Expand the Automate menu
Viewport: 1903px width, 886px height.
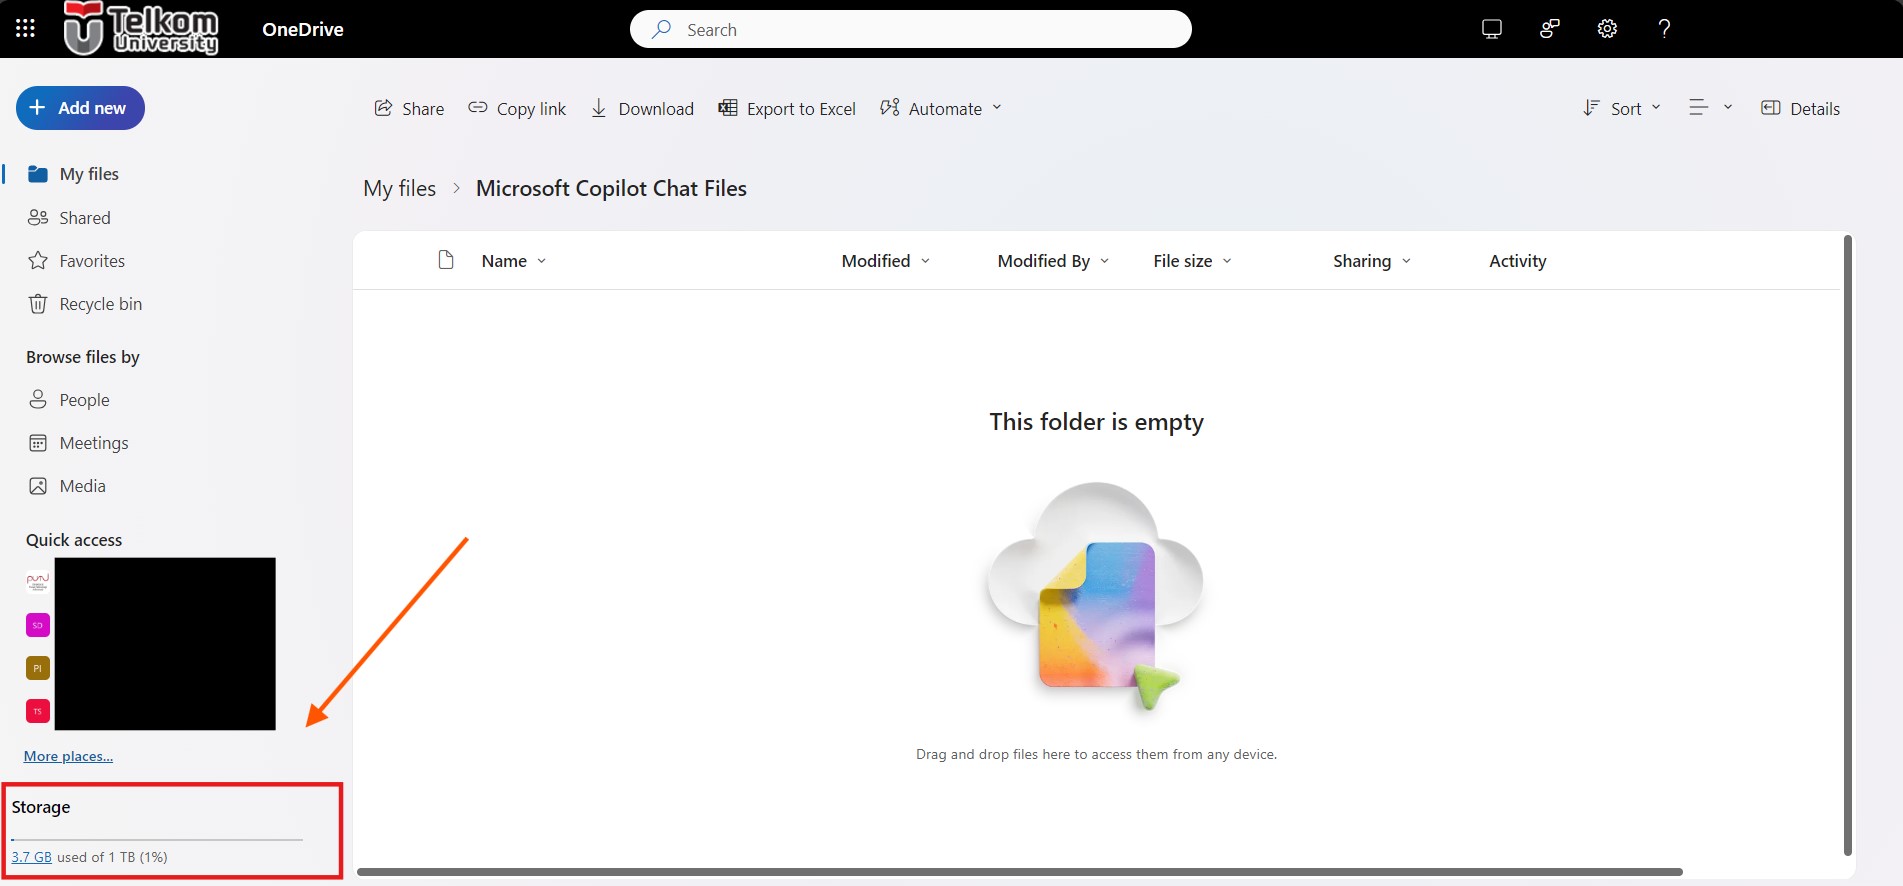(940, 109)
